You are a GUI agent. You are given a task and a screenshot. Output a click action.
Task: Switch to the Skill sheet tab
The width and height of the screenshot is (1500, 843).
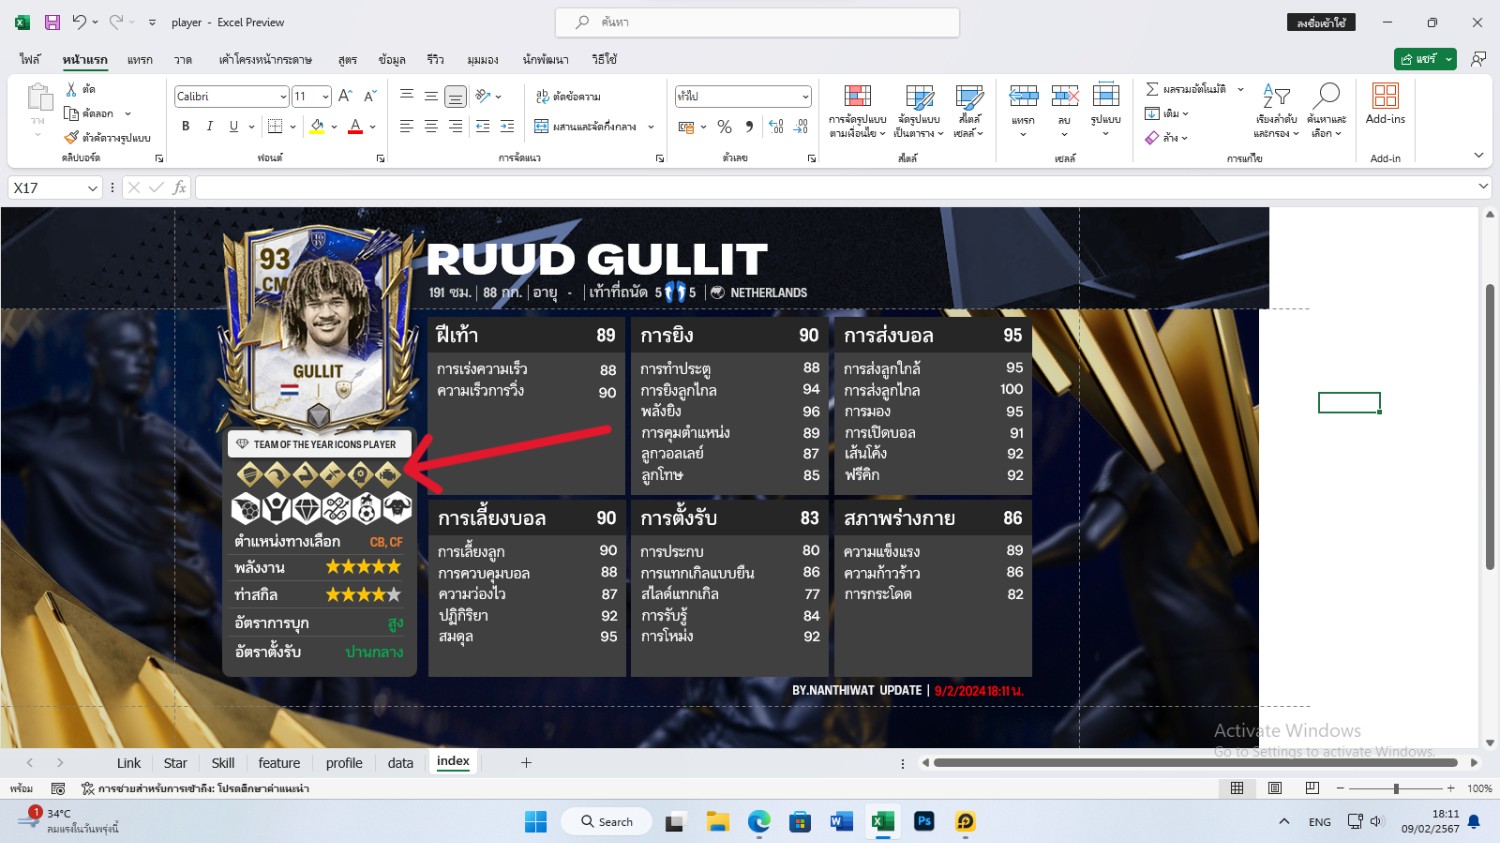click(x=223, y=763)
